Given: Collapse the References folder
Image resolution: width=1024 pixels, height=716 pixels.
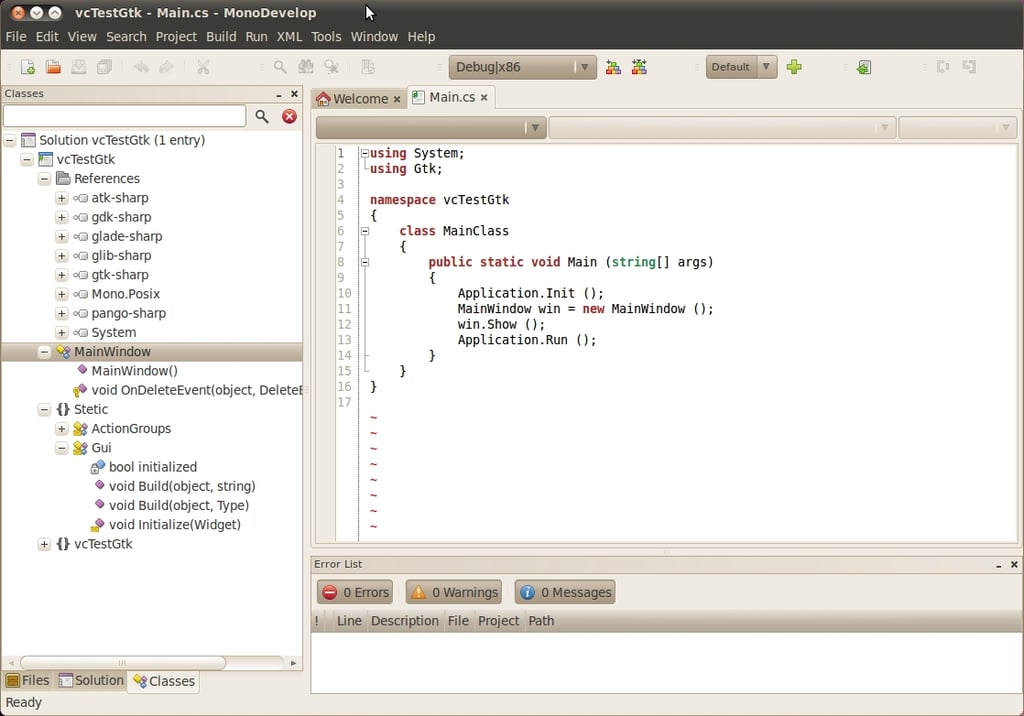Looking at the screenshot, I should pyautogui.click(x=44, y=178).
